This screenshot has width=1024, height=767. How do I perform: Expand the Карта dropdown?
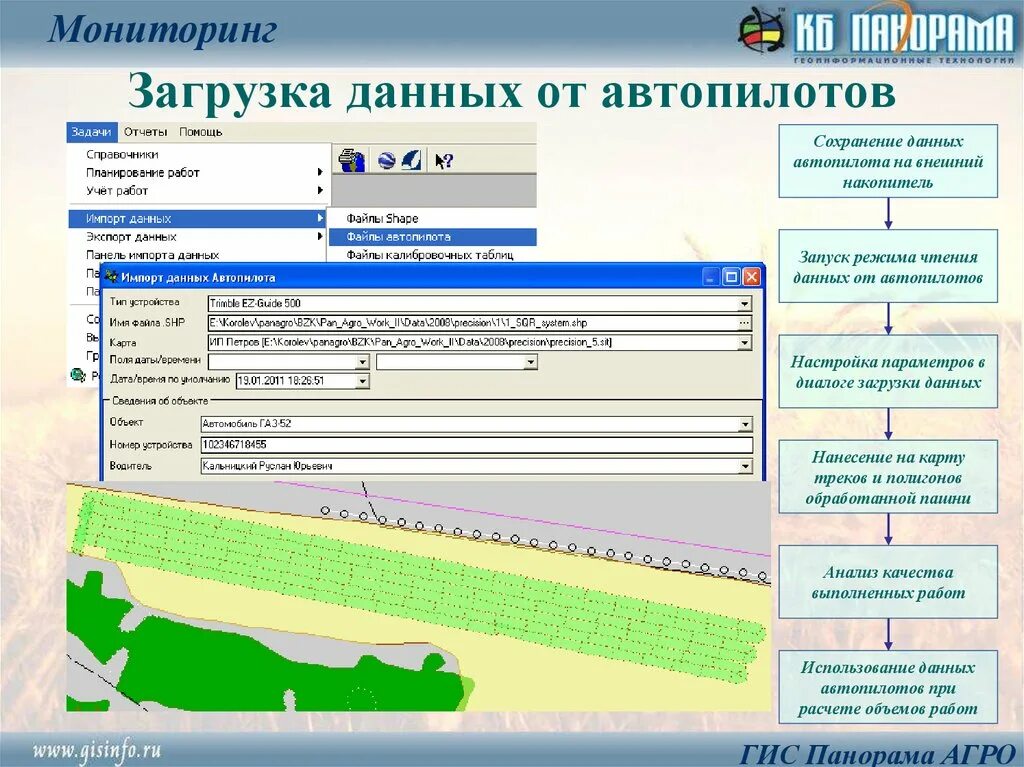pyautogui.click(x=744, y=342)
